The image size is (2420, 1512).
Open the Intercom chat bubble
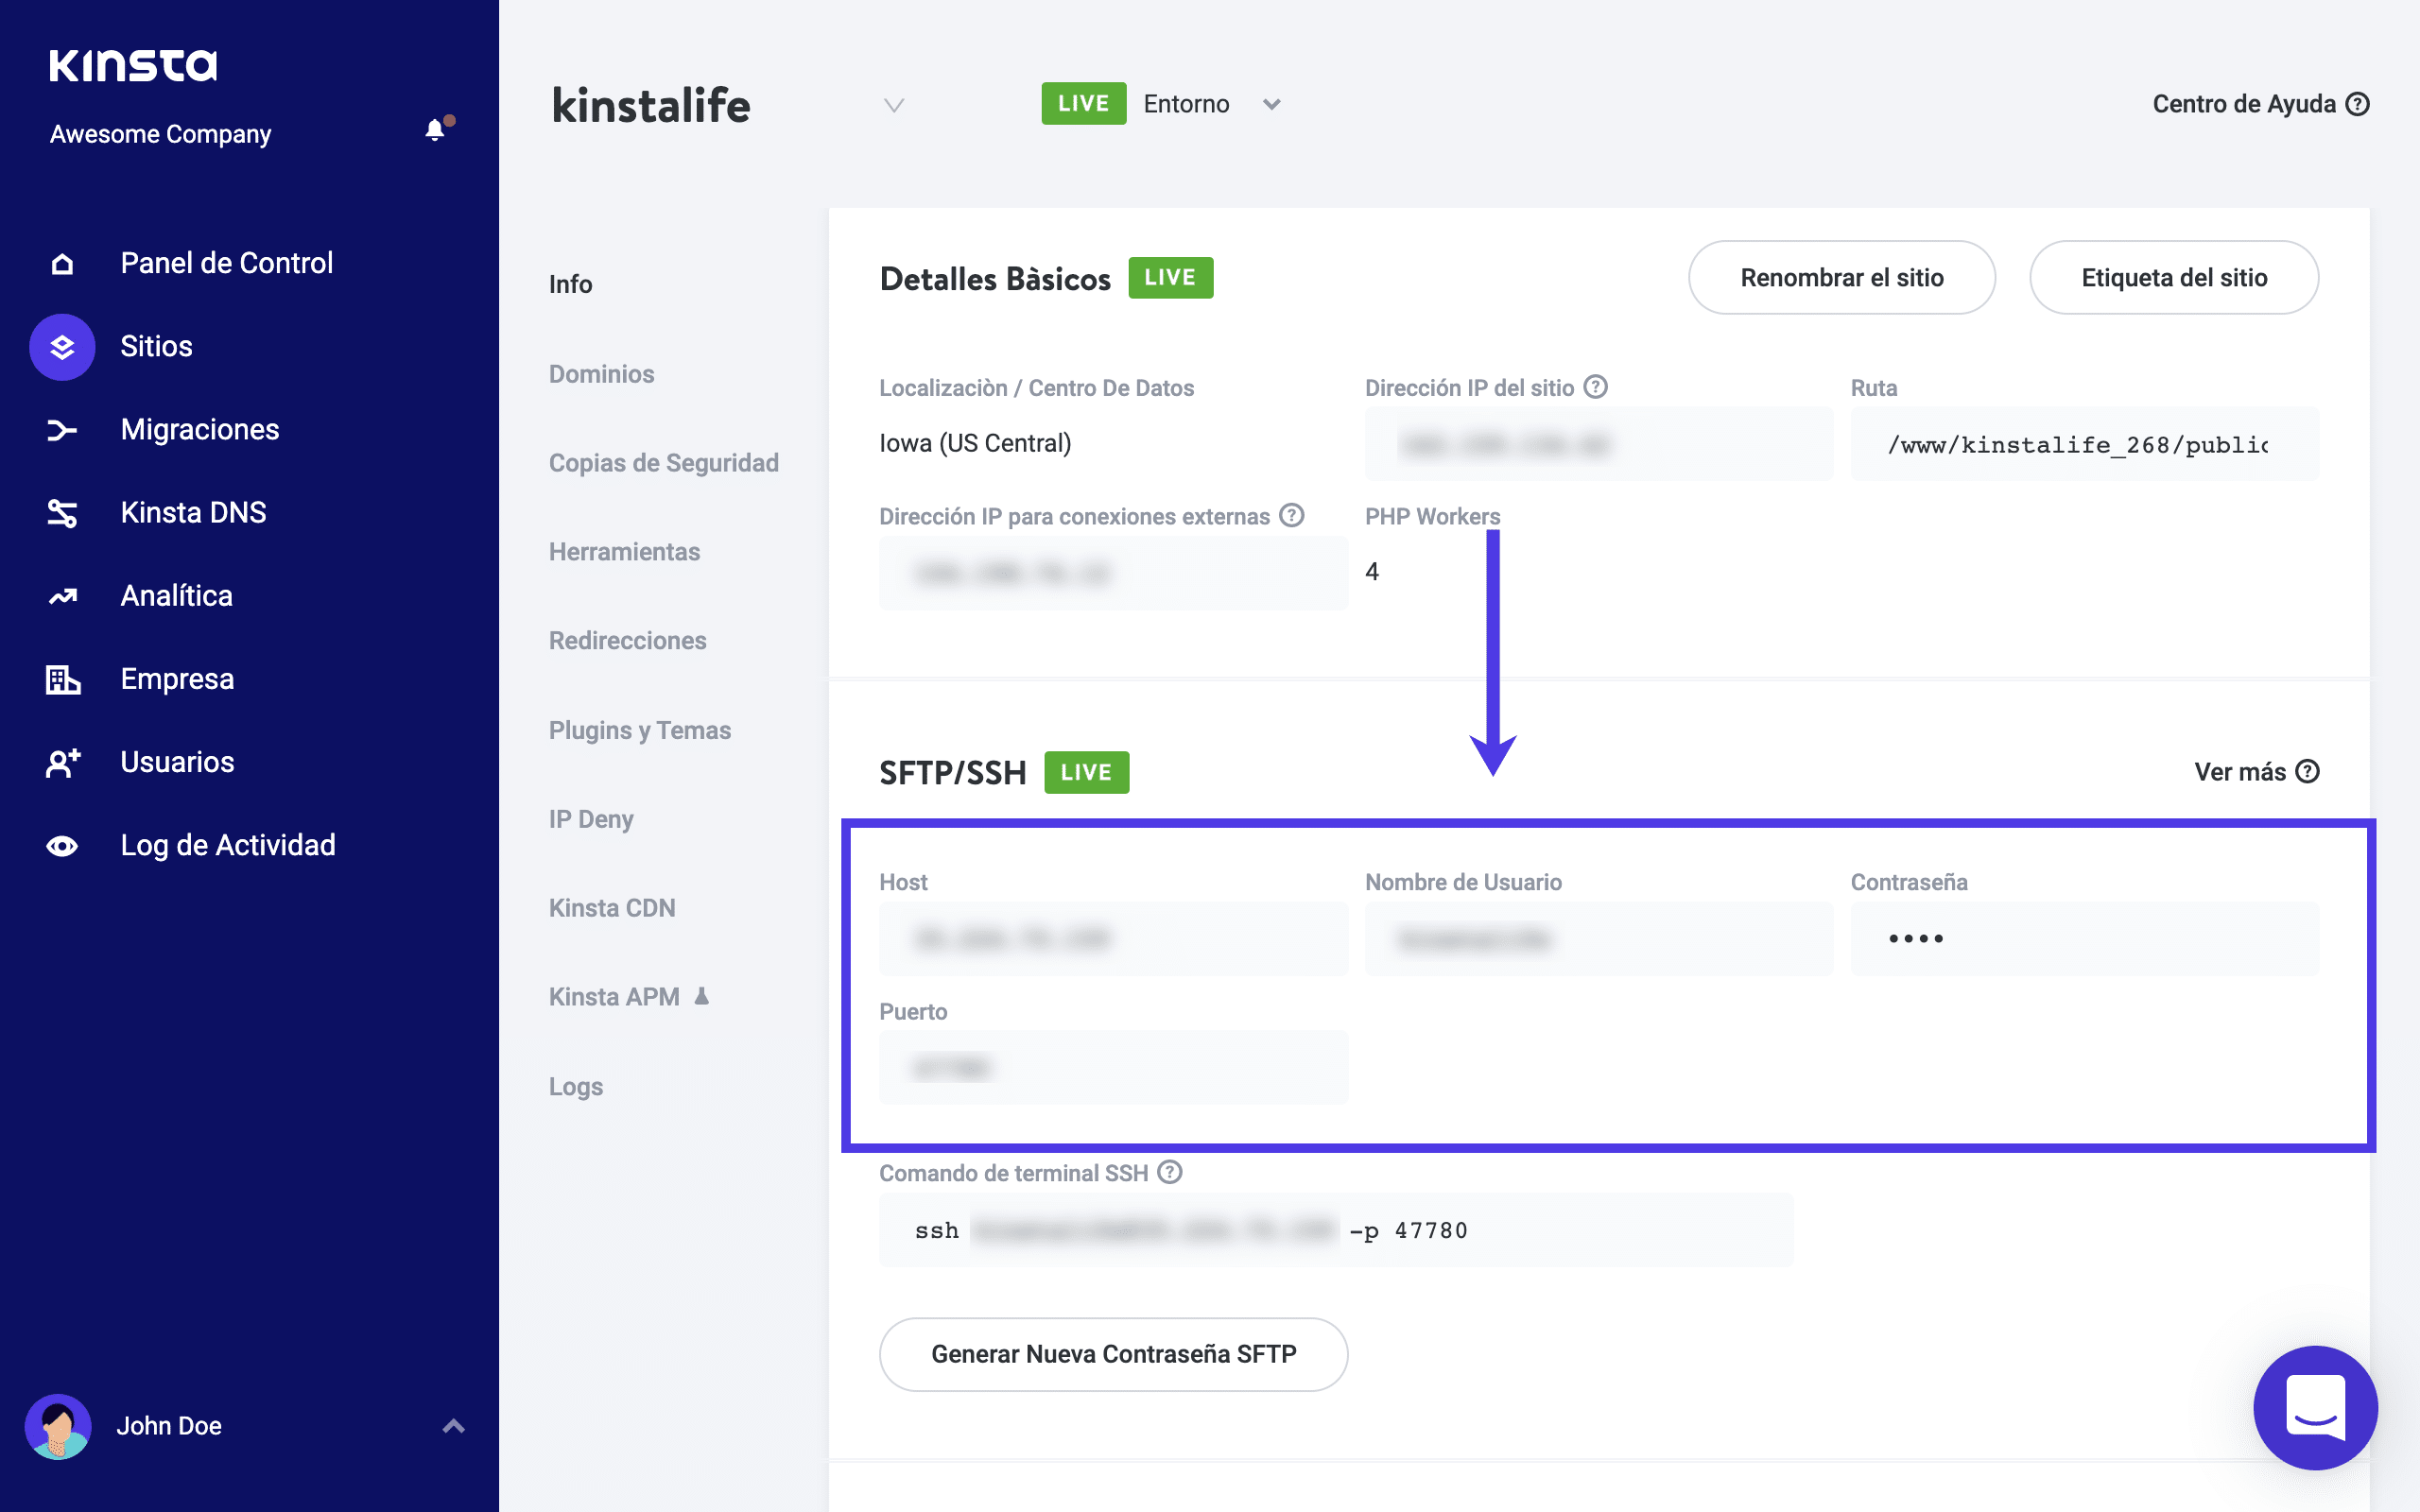2315,1407
